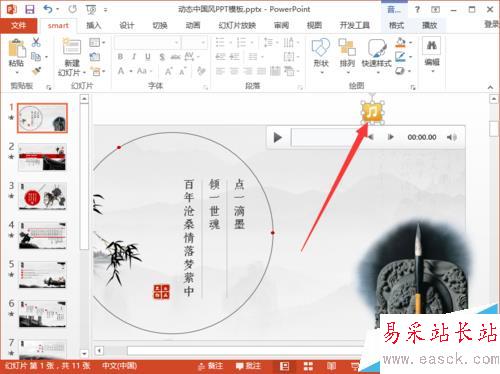
Task: Switch to the 播放 Playback tab
Action: pos(429,25)
